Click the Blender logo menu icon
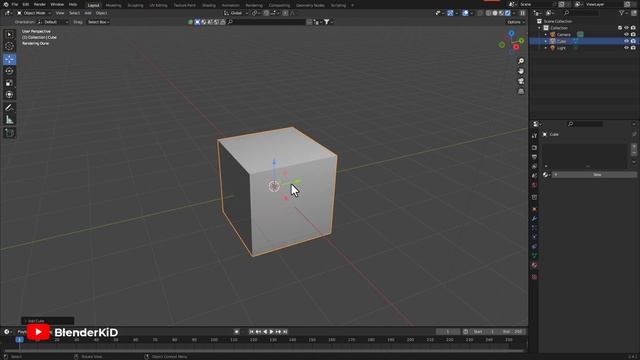The width and height of the screenshot is (640, 360). point(6,4)
